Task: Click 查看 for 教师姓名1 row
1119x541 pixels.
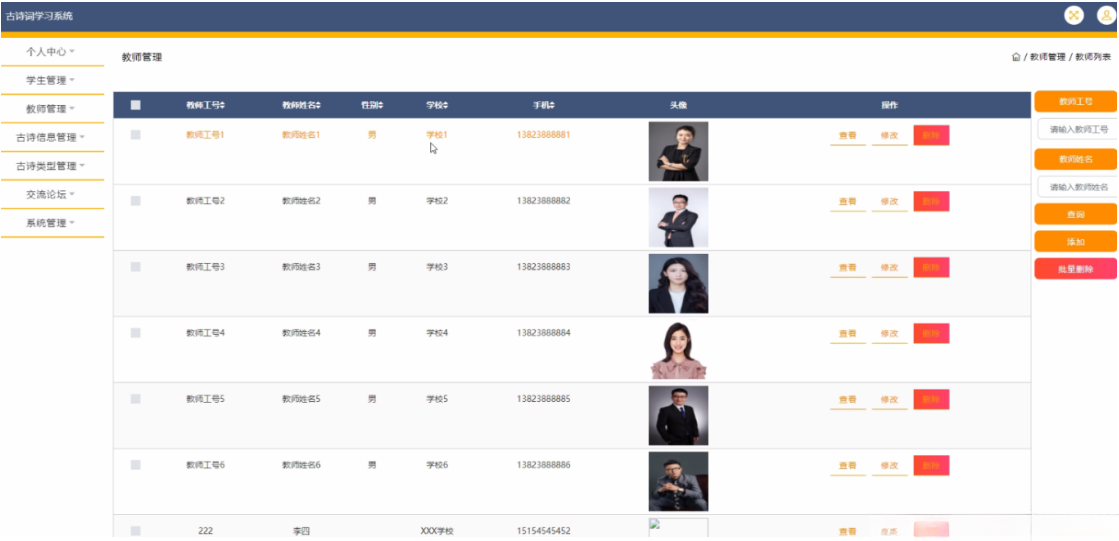Action: (x=848, y=136)
